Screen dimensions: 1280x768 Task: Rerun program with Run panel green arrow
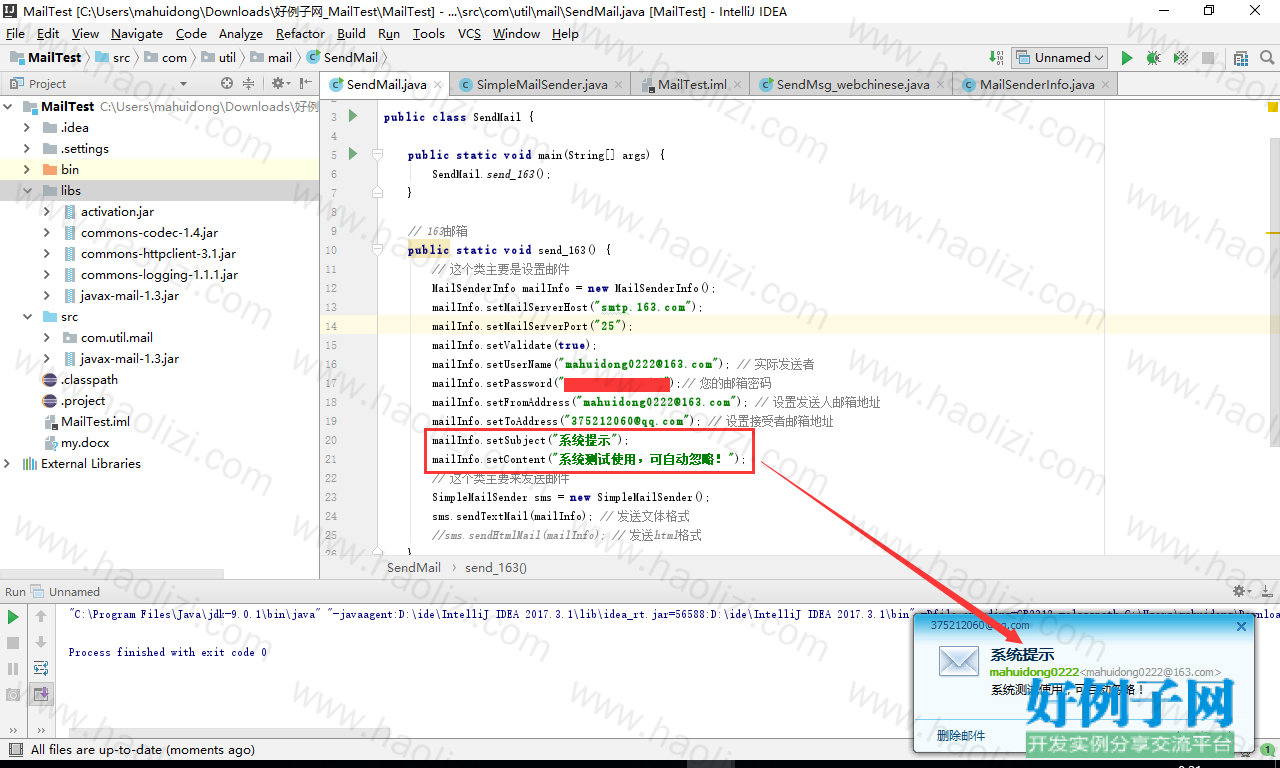coord(13,617)
